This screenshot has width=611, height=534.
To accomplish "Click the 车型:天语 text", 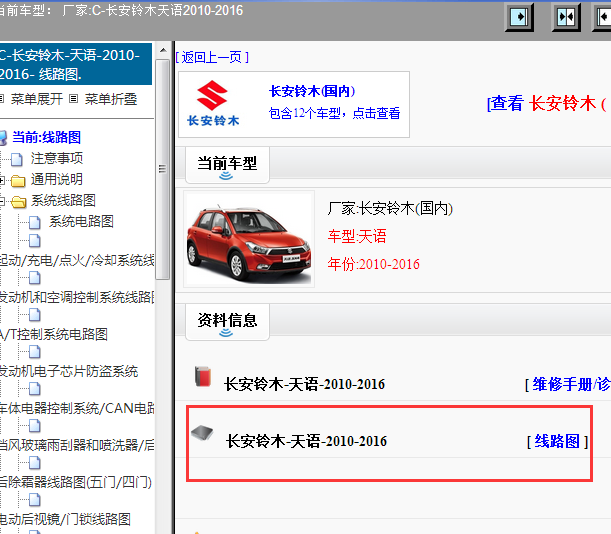I will tap(357, 236).
